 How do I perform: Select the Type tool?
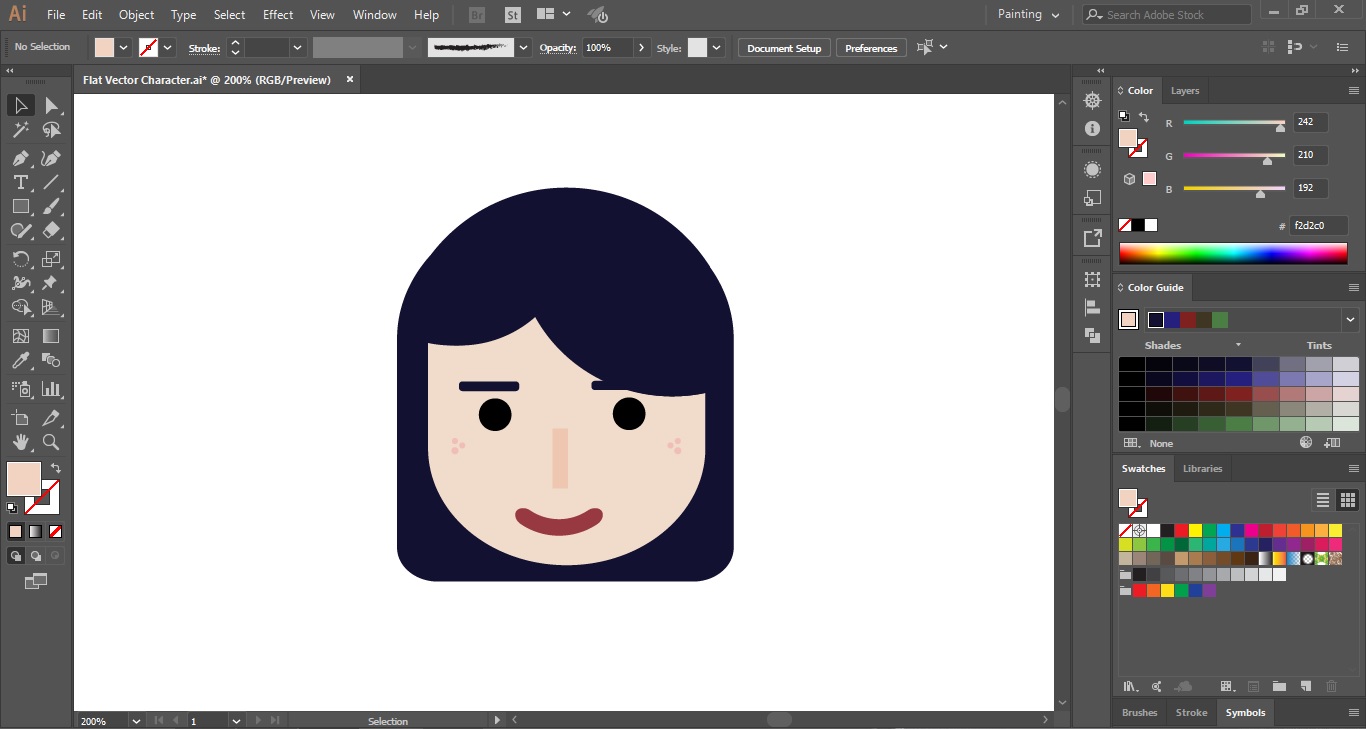point(20,182)
